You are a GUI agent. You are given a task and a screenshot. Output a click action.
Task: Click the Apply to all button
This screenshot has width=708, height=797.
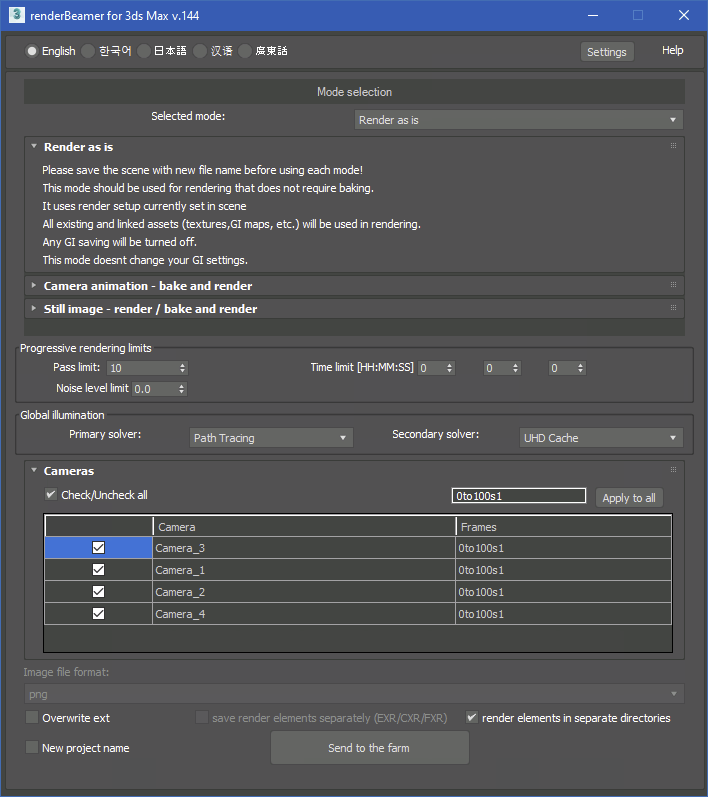pyautogui.click(x=629, y=498)
